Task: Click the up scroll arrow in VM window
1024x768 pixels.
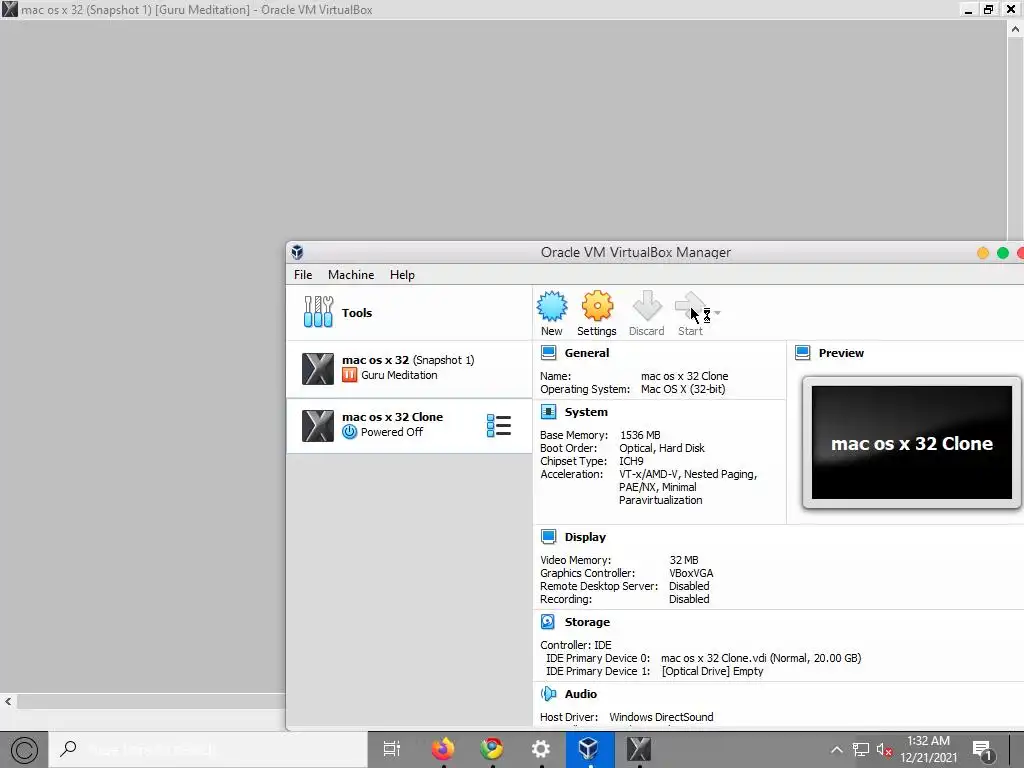Action: (1015, 29)
